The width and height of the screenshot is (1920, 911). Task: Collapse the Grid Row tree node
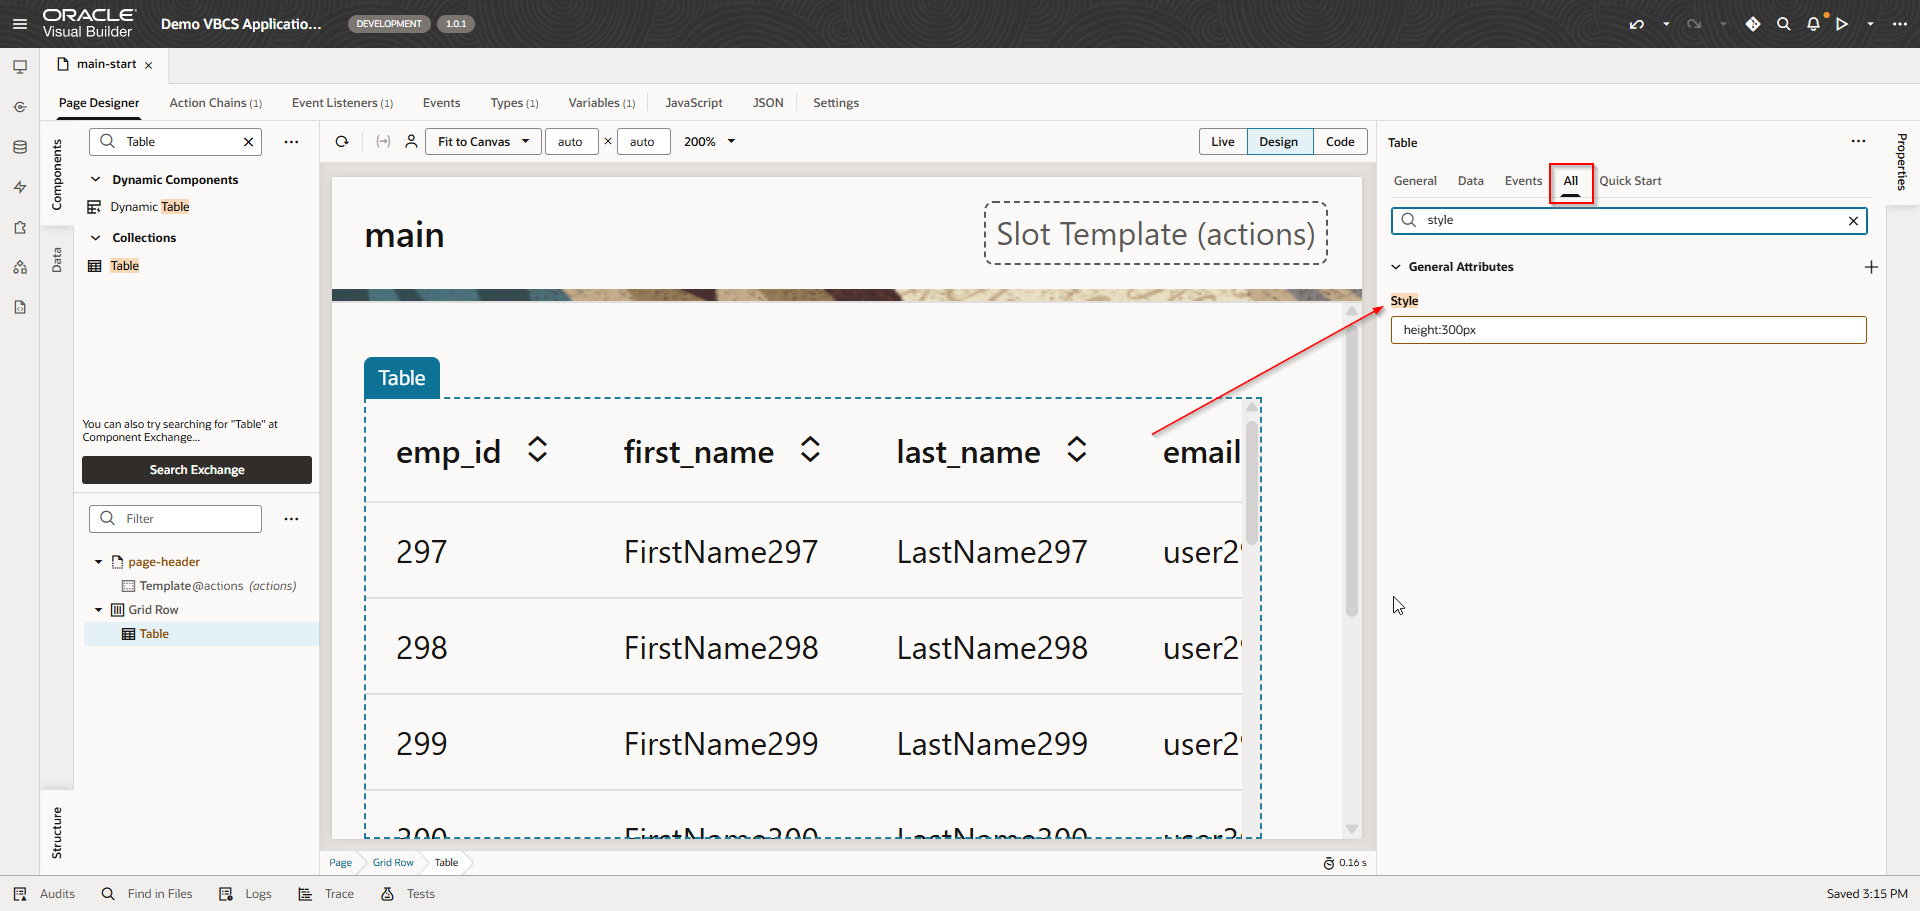point(98,610)
